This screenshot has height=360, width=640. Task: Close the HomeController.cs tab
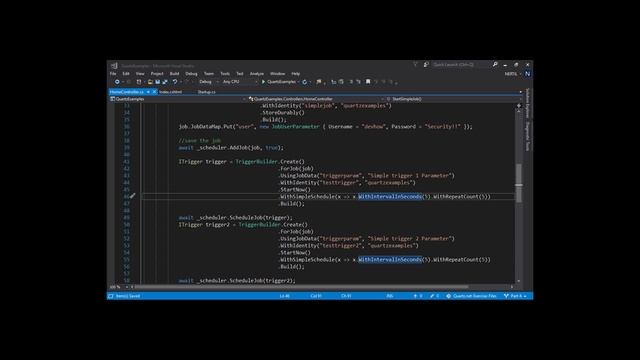(x=154, y=92)
